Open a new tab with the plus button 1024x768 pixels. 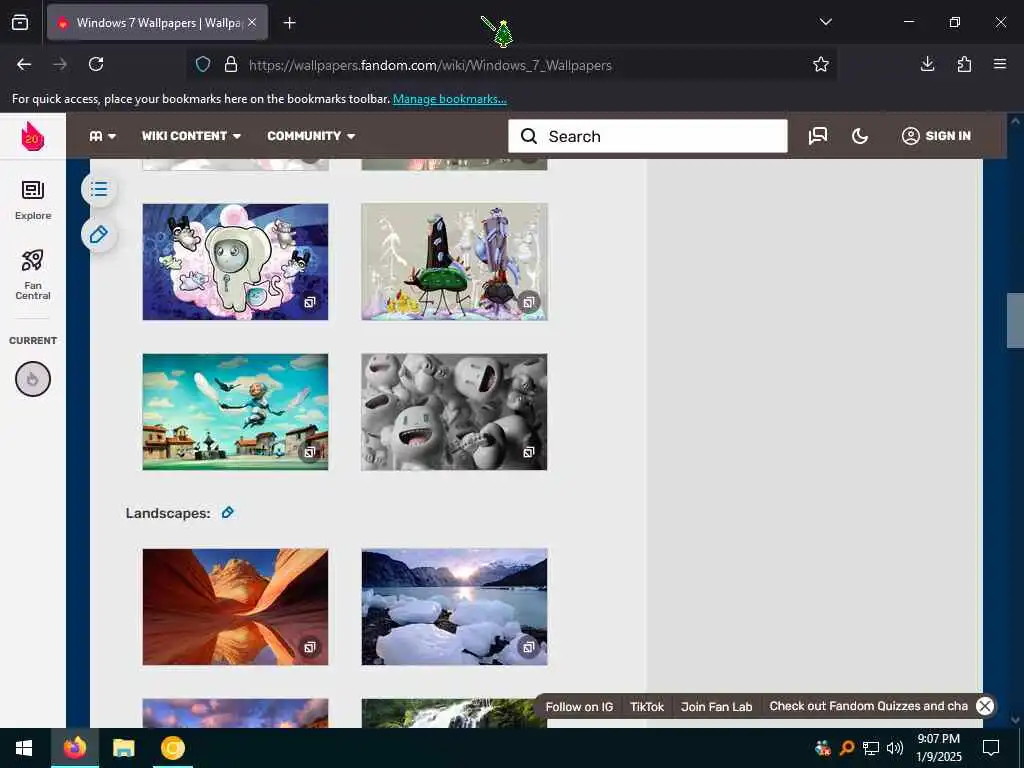289,23
